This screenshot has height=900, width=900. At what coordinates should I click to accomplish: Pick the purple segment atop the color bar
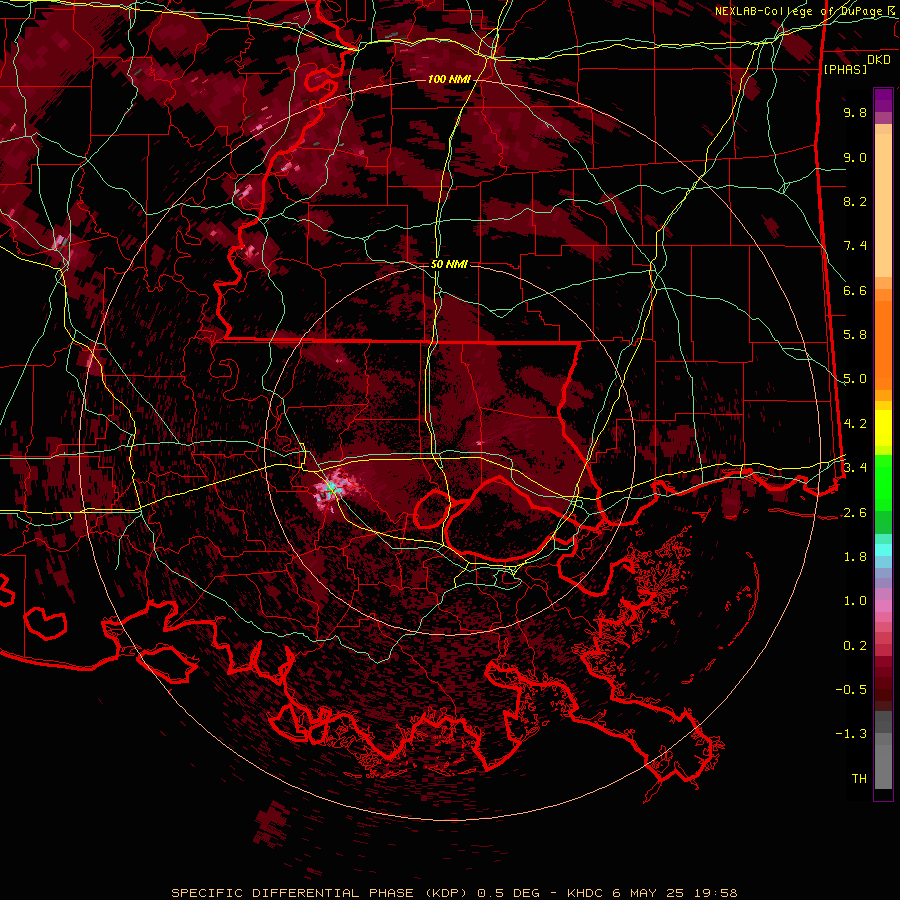pos(883,100)
